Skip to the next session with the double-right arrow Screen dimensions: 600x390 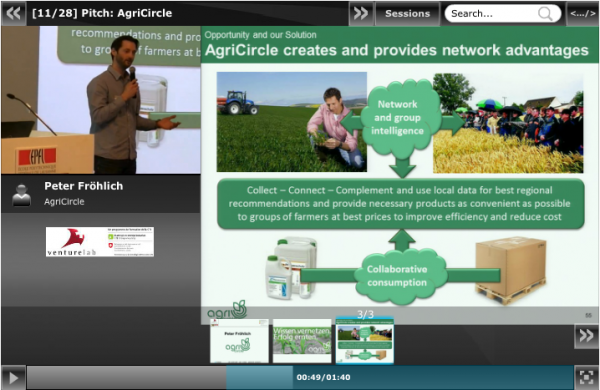point(361,13)
